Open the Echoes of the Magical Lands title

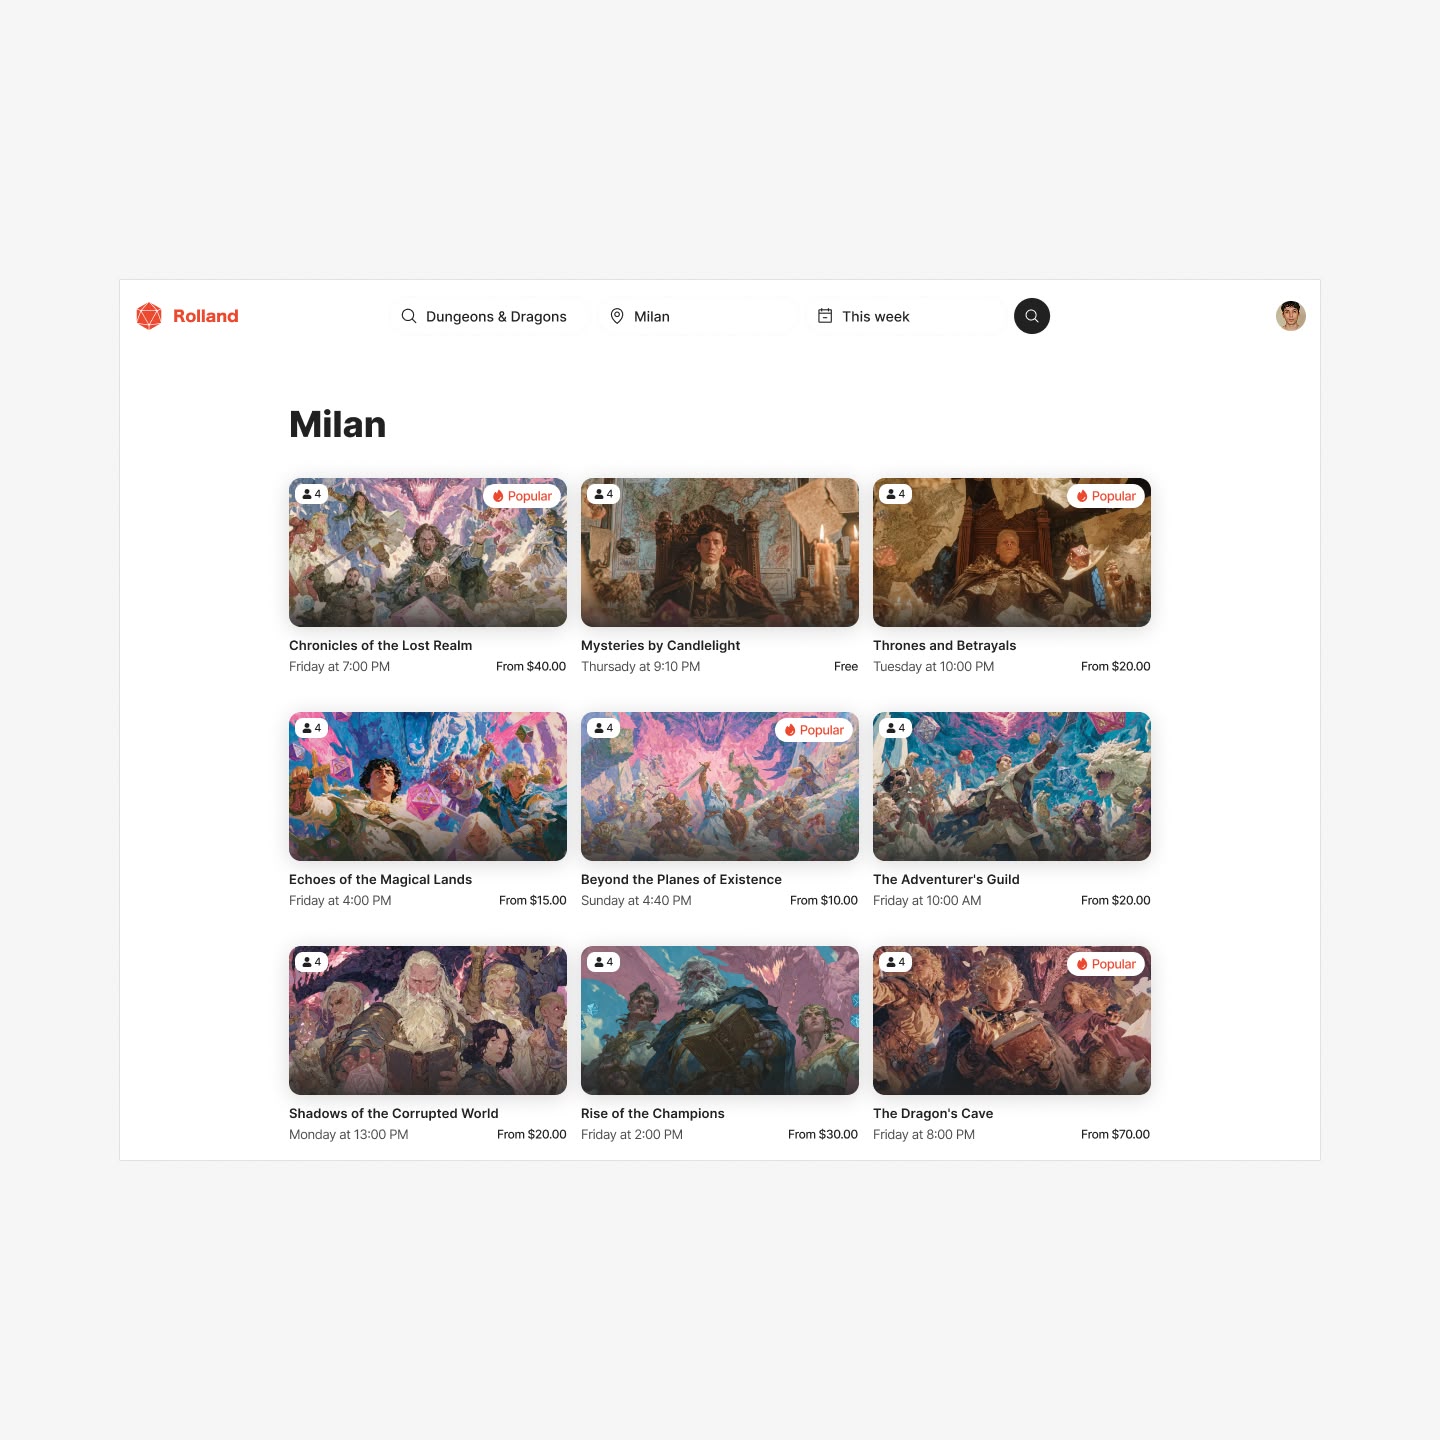point(380,880)
